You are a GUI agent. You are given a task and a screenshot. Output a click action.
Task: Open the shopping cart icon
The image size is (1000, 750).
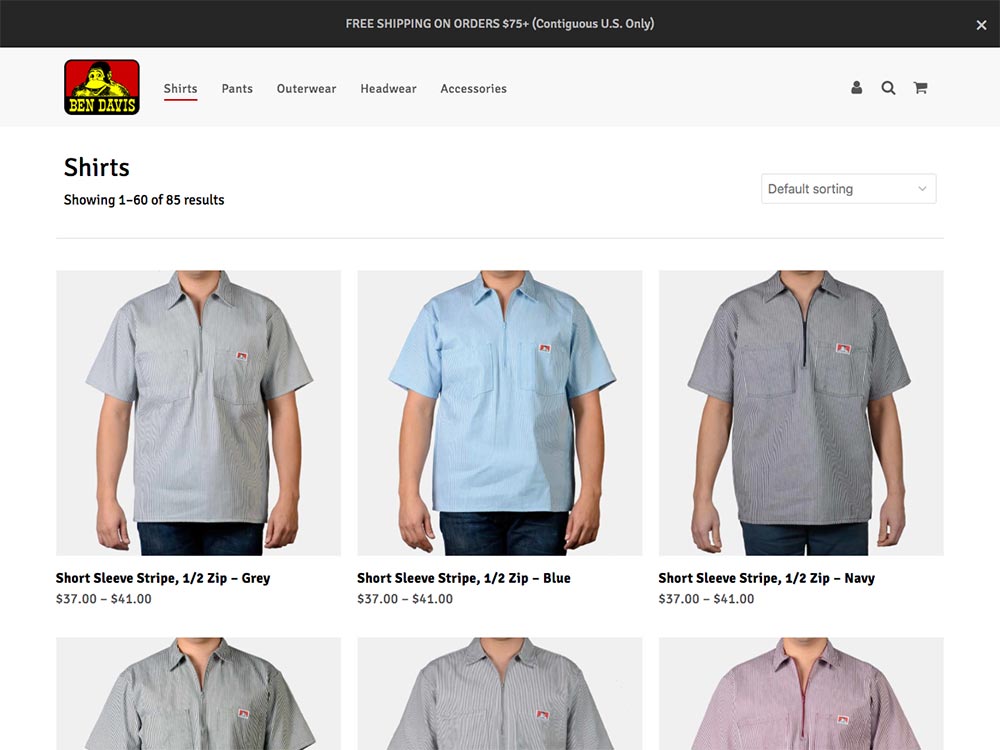(x=920, y=88)
